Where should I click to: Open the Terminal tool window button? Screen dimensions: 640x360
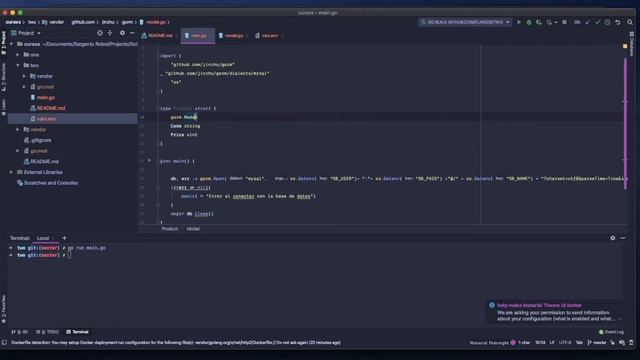pyautogui.click(x=77, y=332)
